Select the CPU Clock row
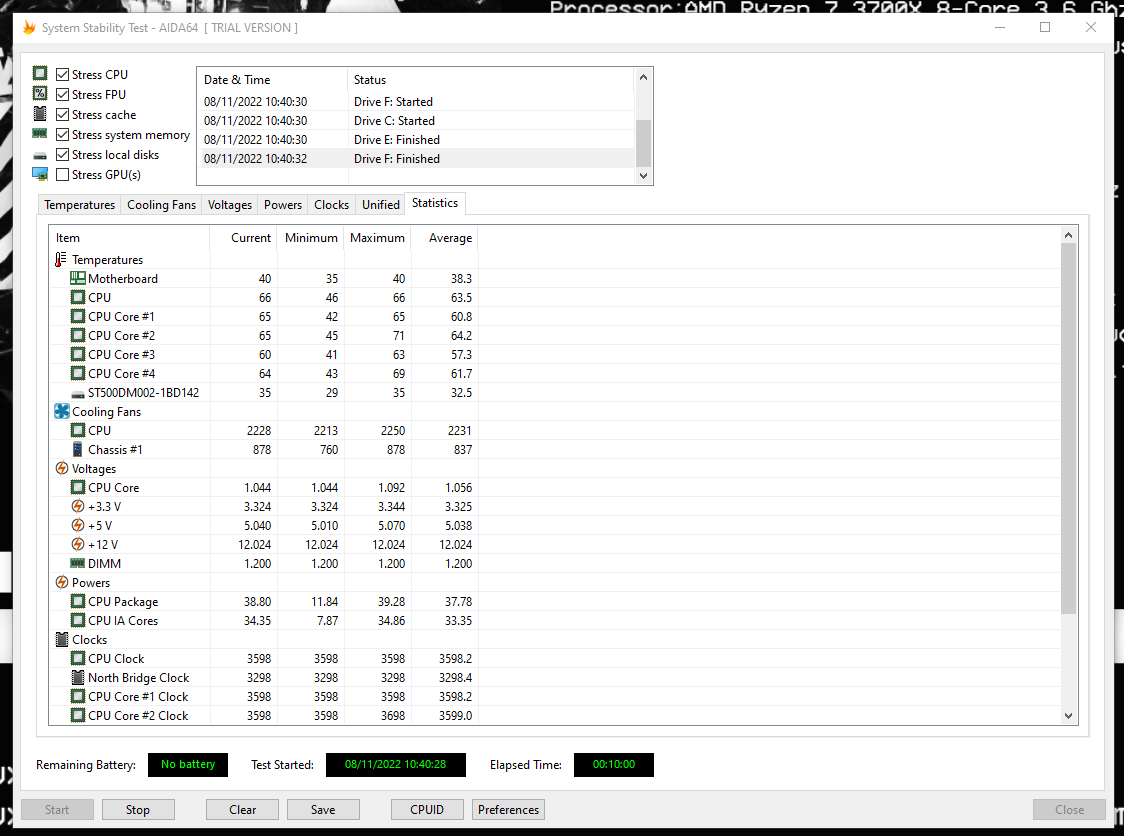Viewport: 1124px width, 836px height. coord(554,658)
